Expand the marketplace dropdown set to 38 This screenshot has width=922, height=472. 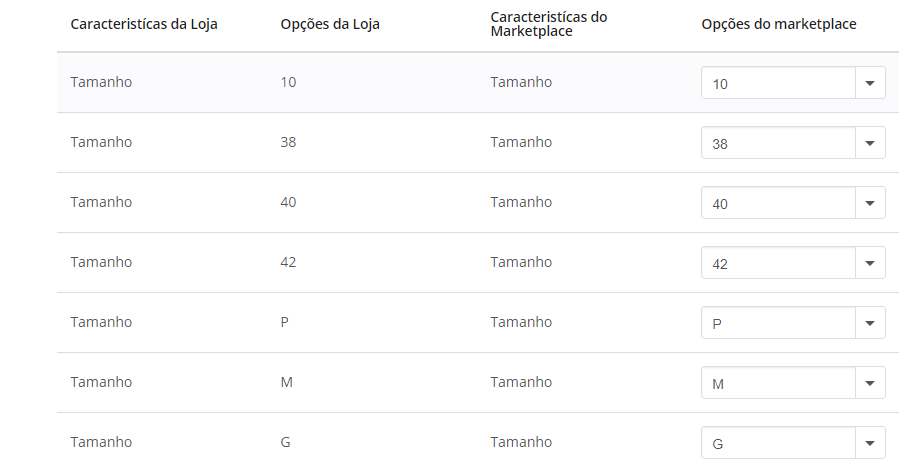(793, 143)
